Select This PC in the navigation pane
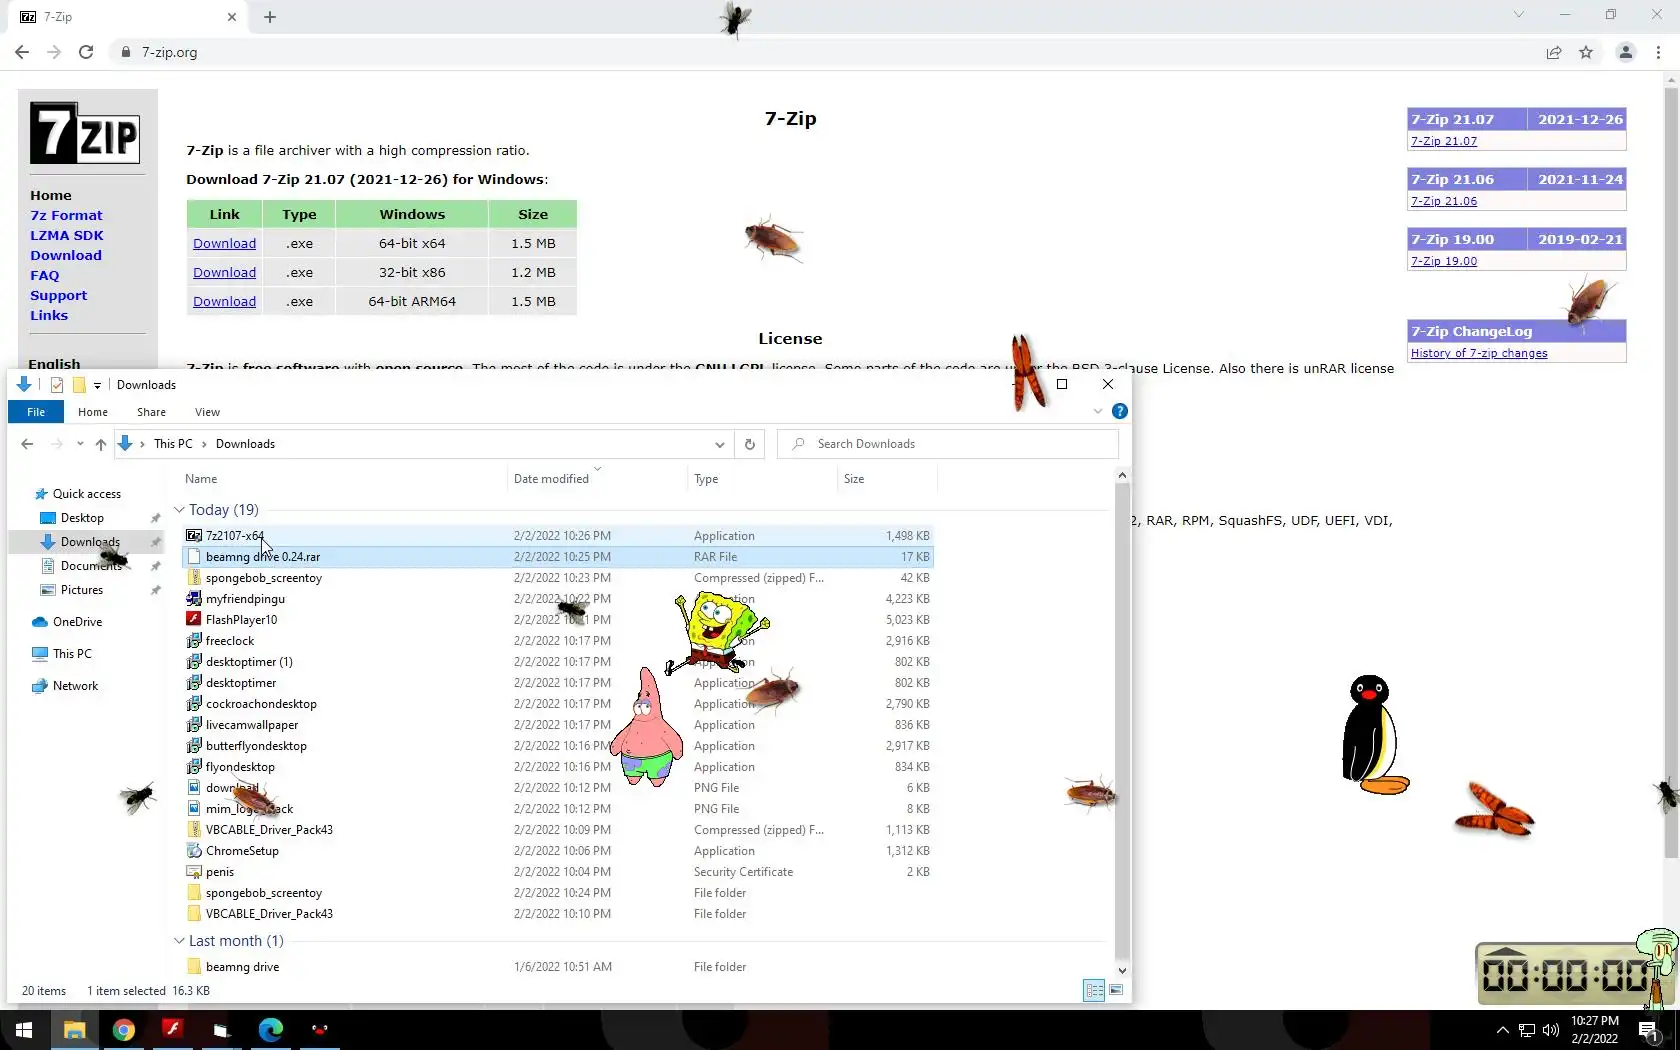The image size is (1680, 1050). pos(72,654)
